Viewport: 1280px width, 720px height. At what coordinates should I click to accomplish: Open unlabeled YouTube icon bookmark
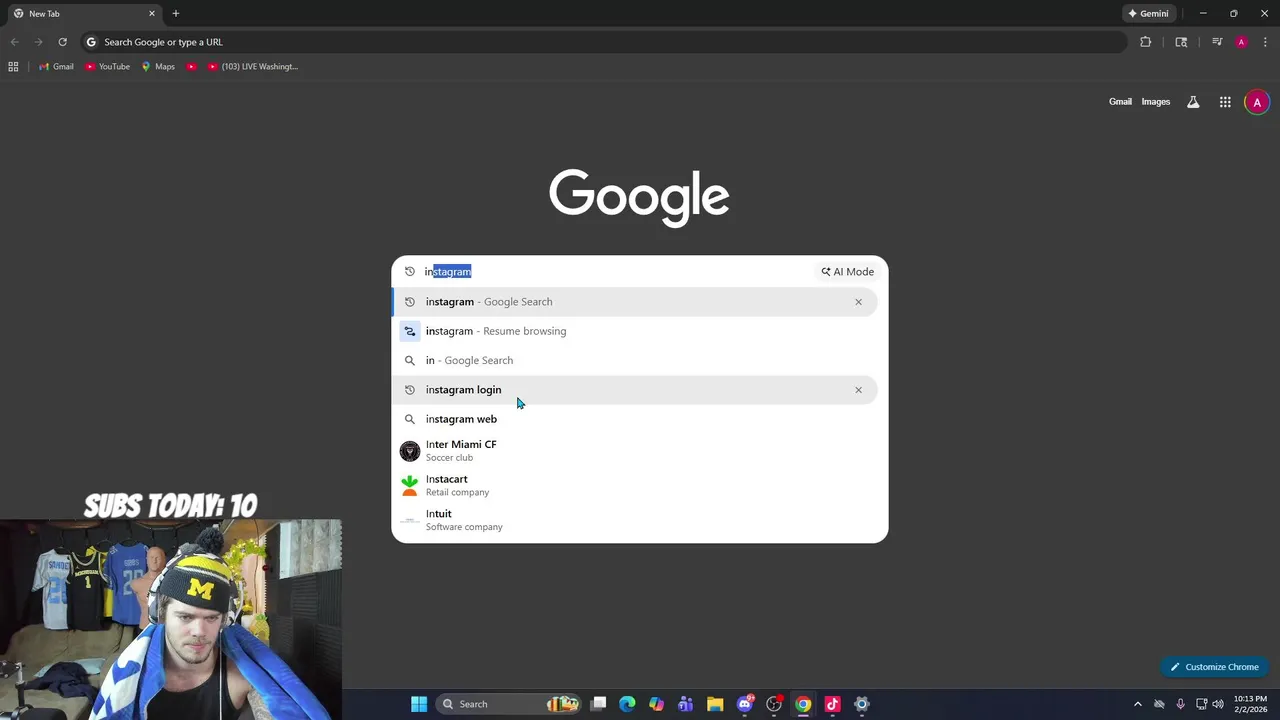click(191, 67)
